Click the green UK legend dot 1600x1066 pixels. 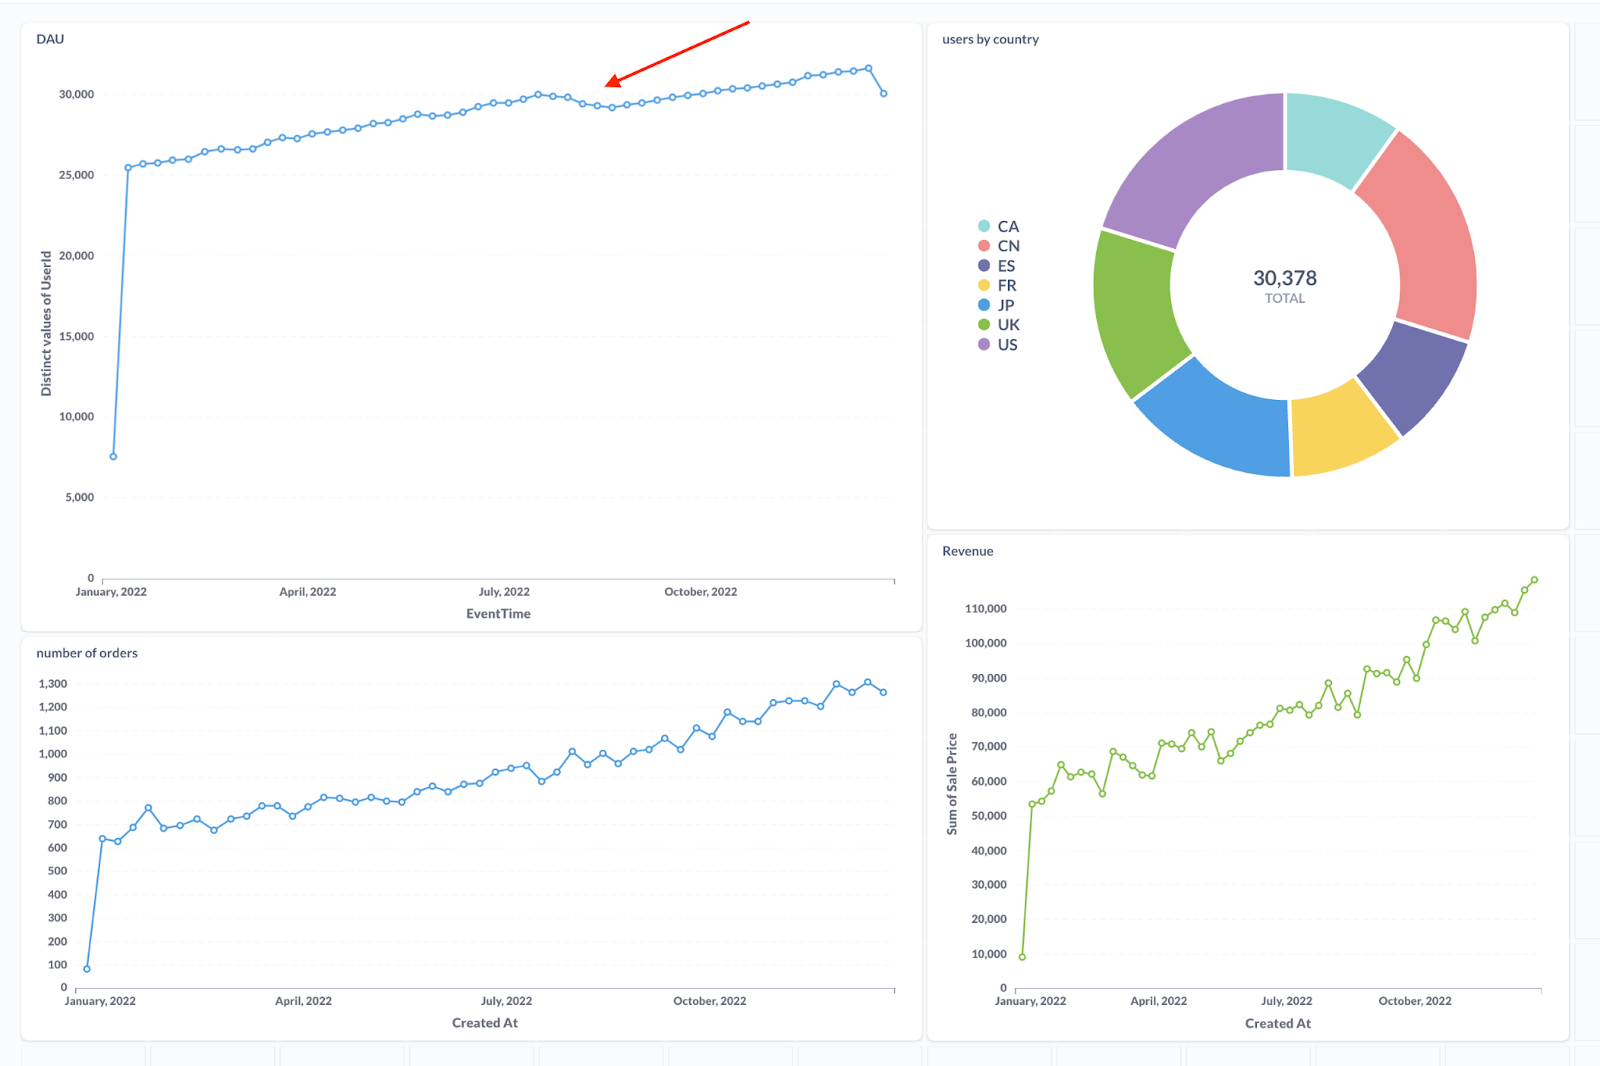[x=985, y=324]
